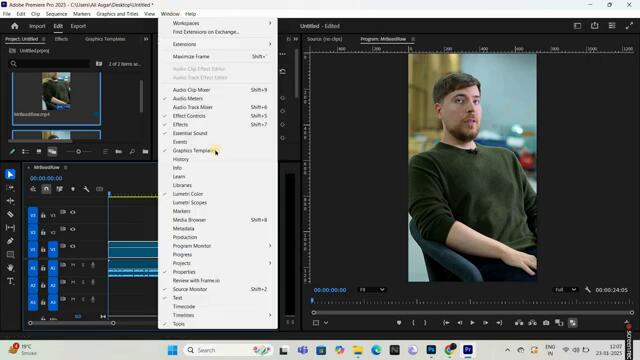Open the Sequence menu

56,14
